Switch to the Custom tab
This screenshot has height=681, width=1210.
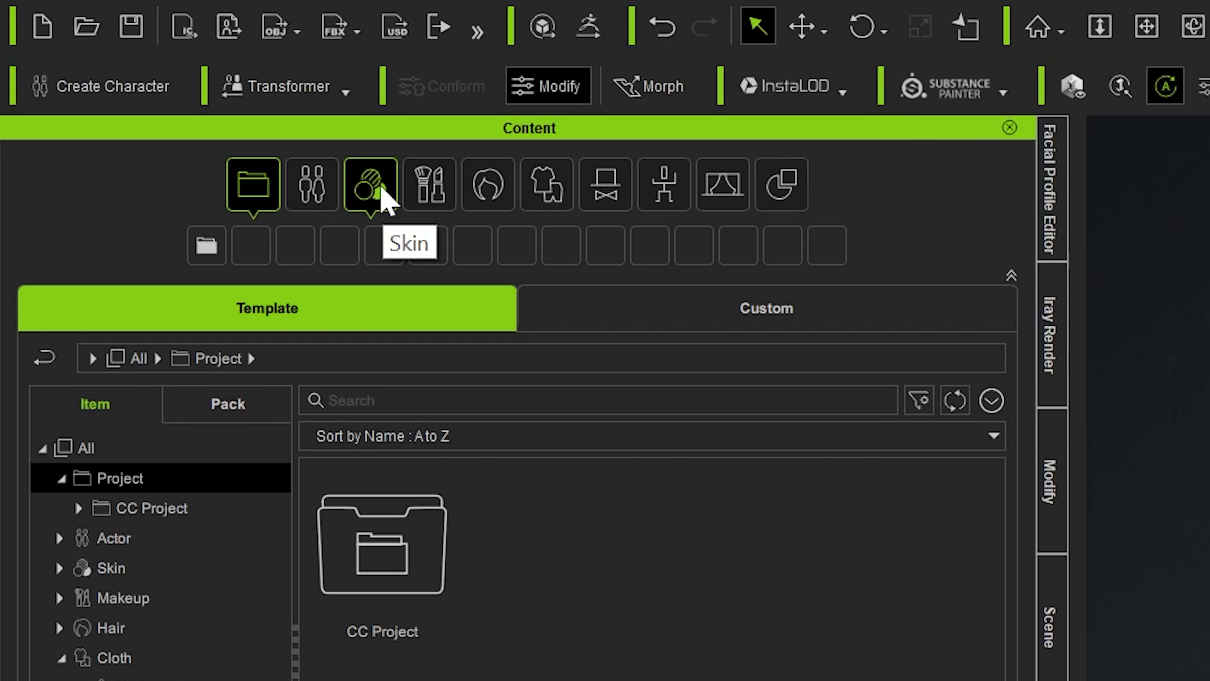767,308
